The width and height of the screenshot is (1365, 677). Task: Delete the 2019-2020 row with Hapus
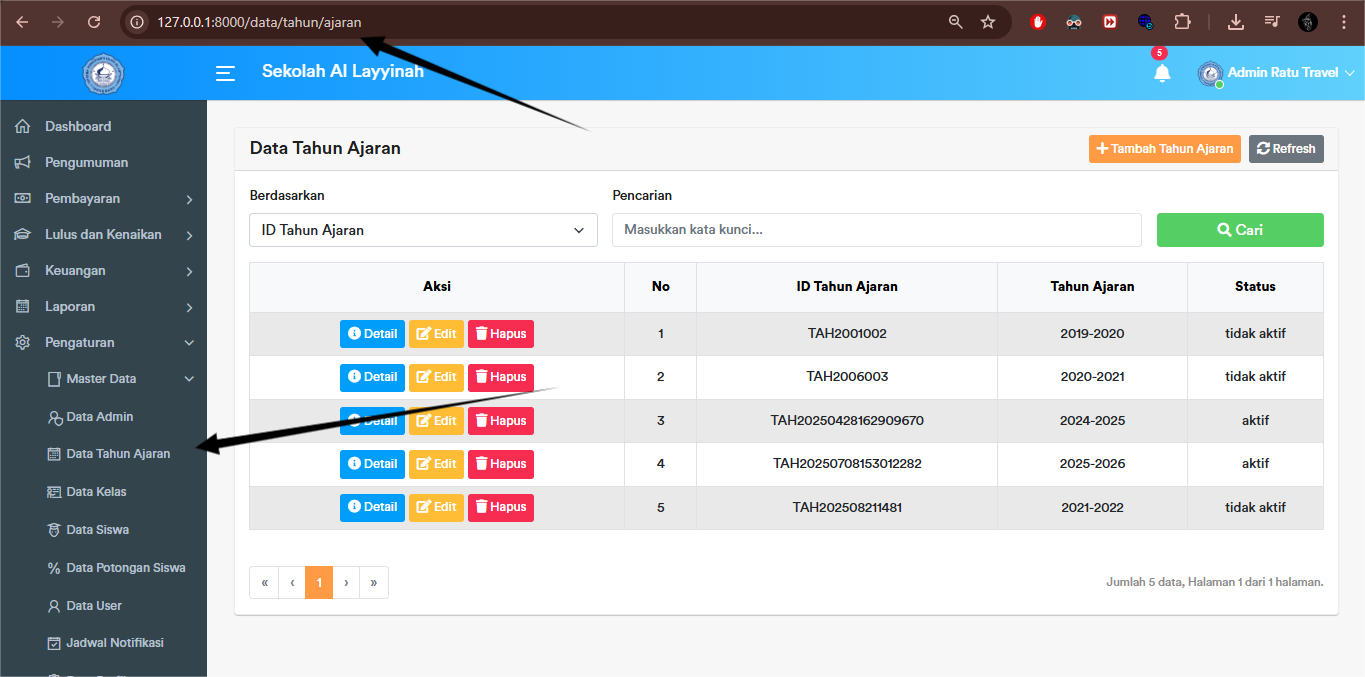coord(500,334)
